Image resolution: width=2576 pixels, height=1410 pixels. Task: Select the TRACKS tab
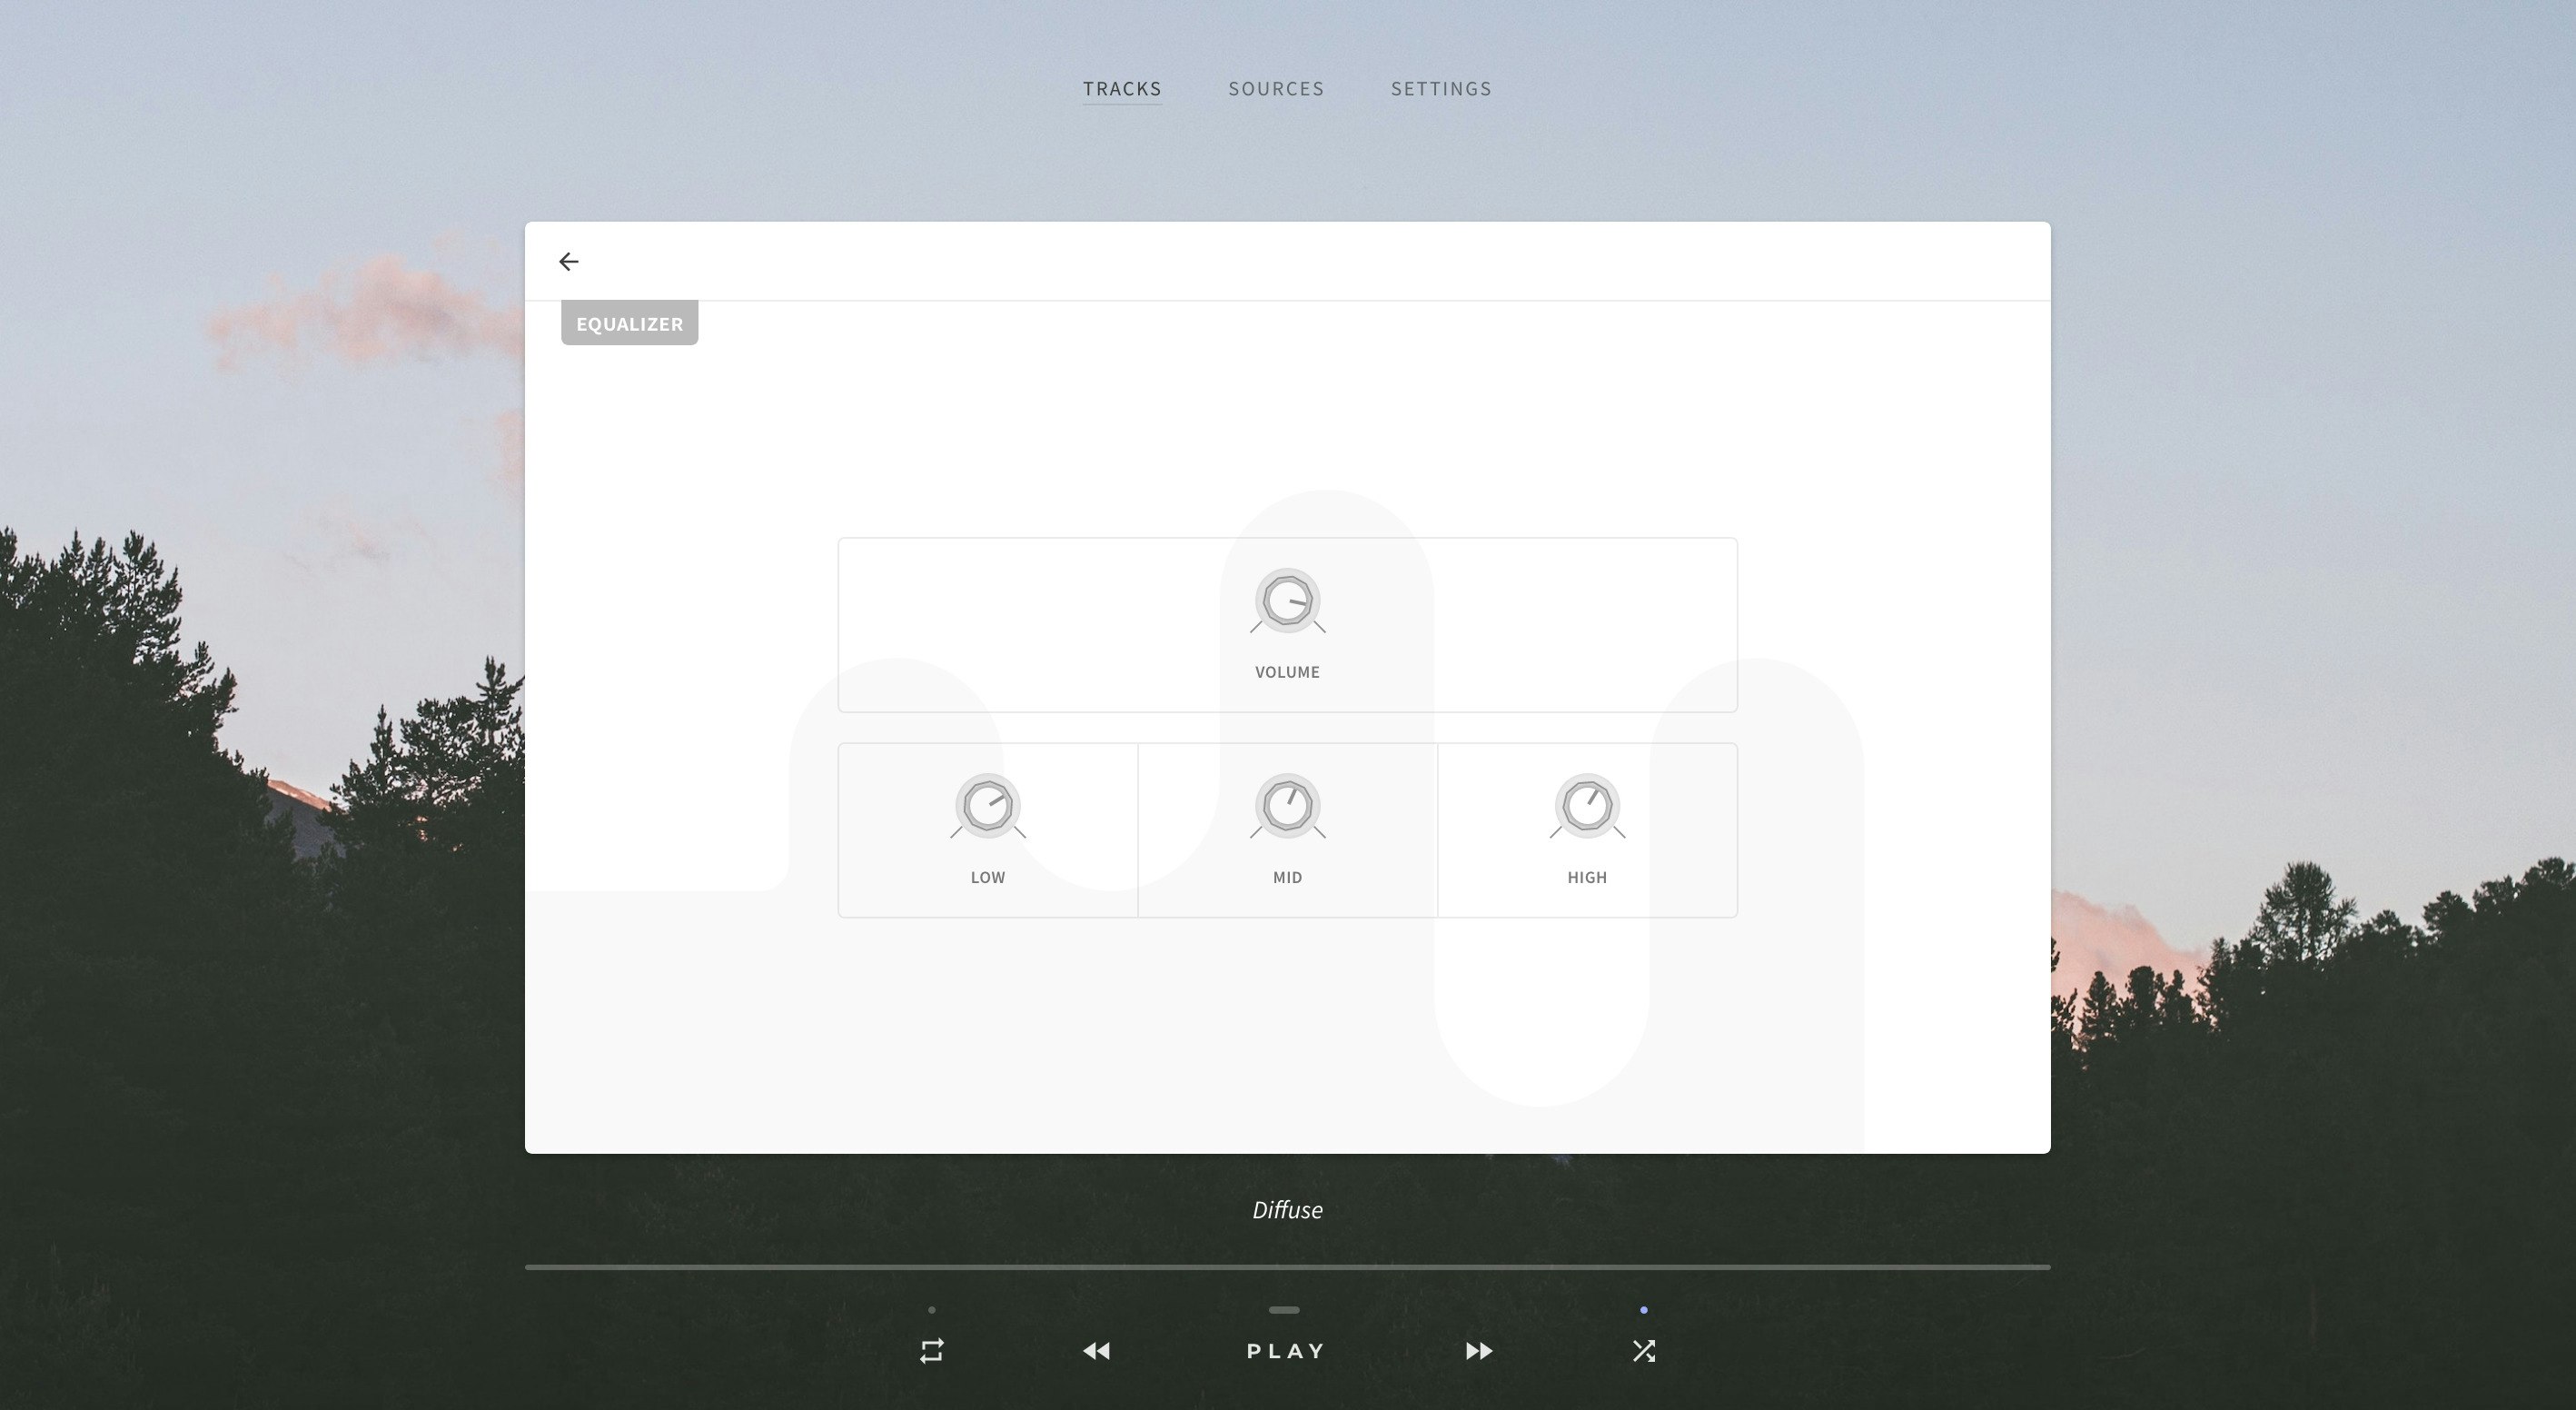(x=1122, y=88)
